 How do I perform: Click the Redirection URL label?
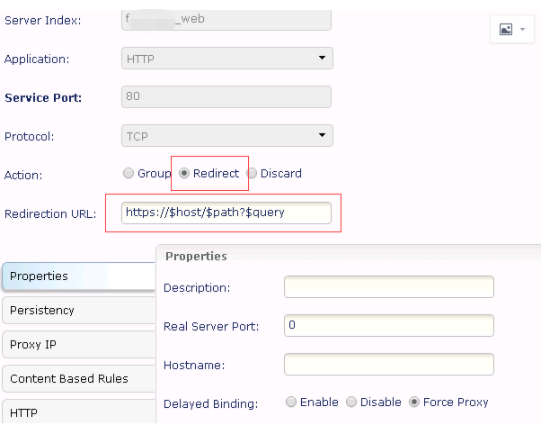click(x=50, y=214)
